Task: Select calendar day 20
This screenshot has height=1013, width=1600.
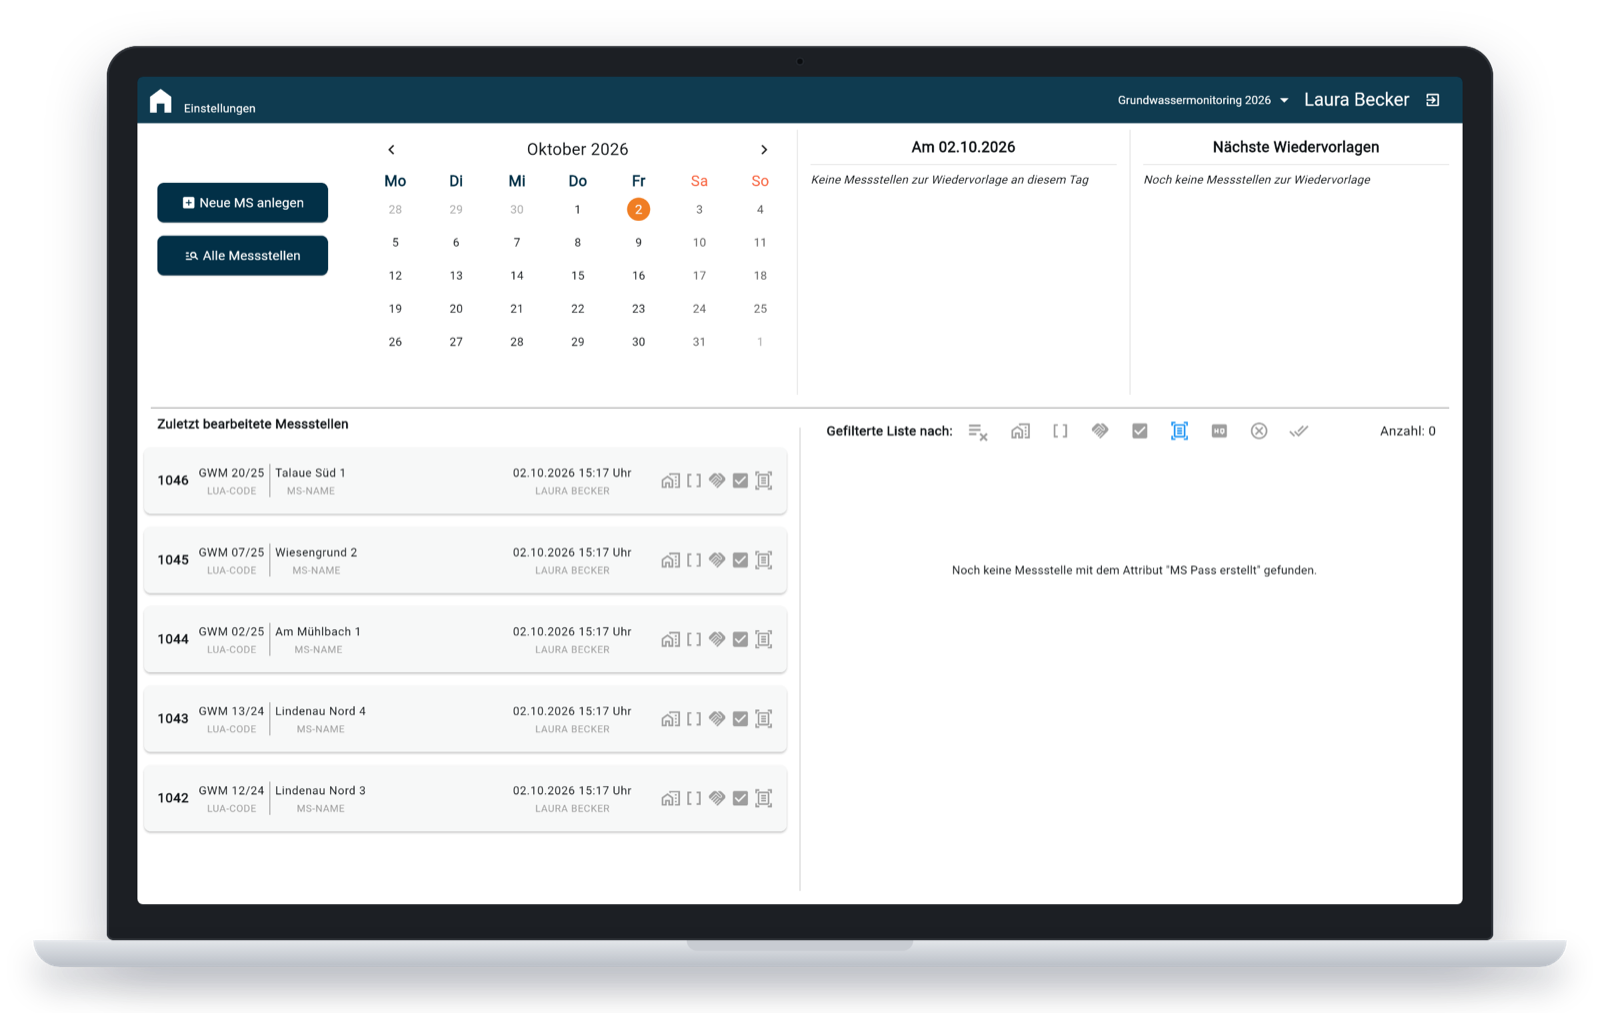Action: (x=456, y=309)
